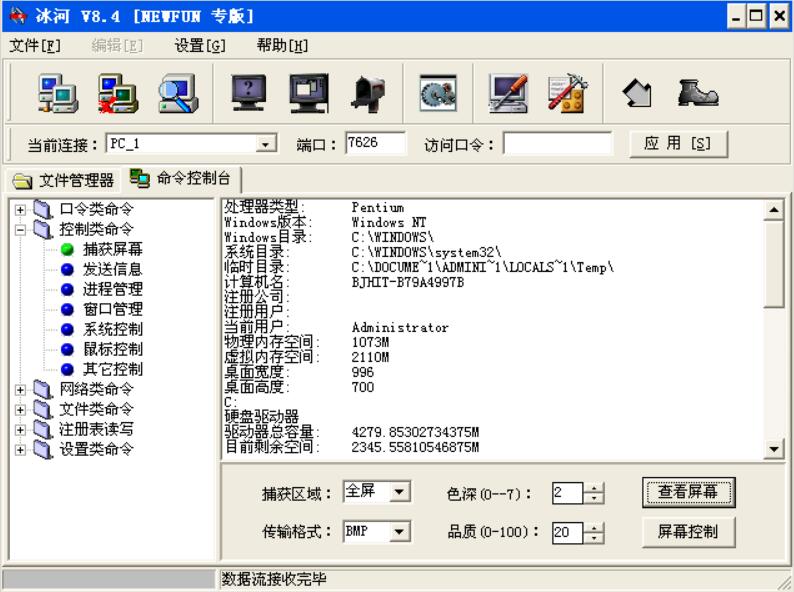Decrease the 色深 value with down arrow
Viewport: 794px width, 592px height.
point(594,498)
